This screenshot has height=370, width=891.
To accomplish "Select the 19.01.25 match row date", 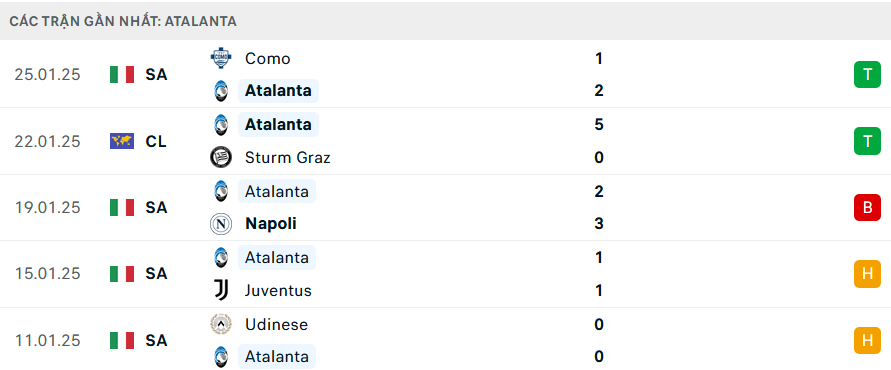I will point(48,207).
